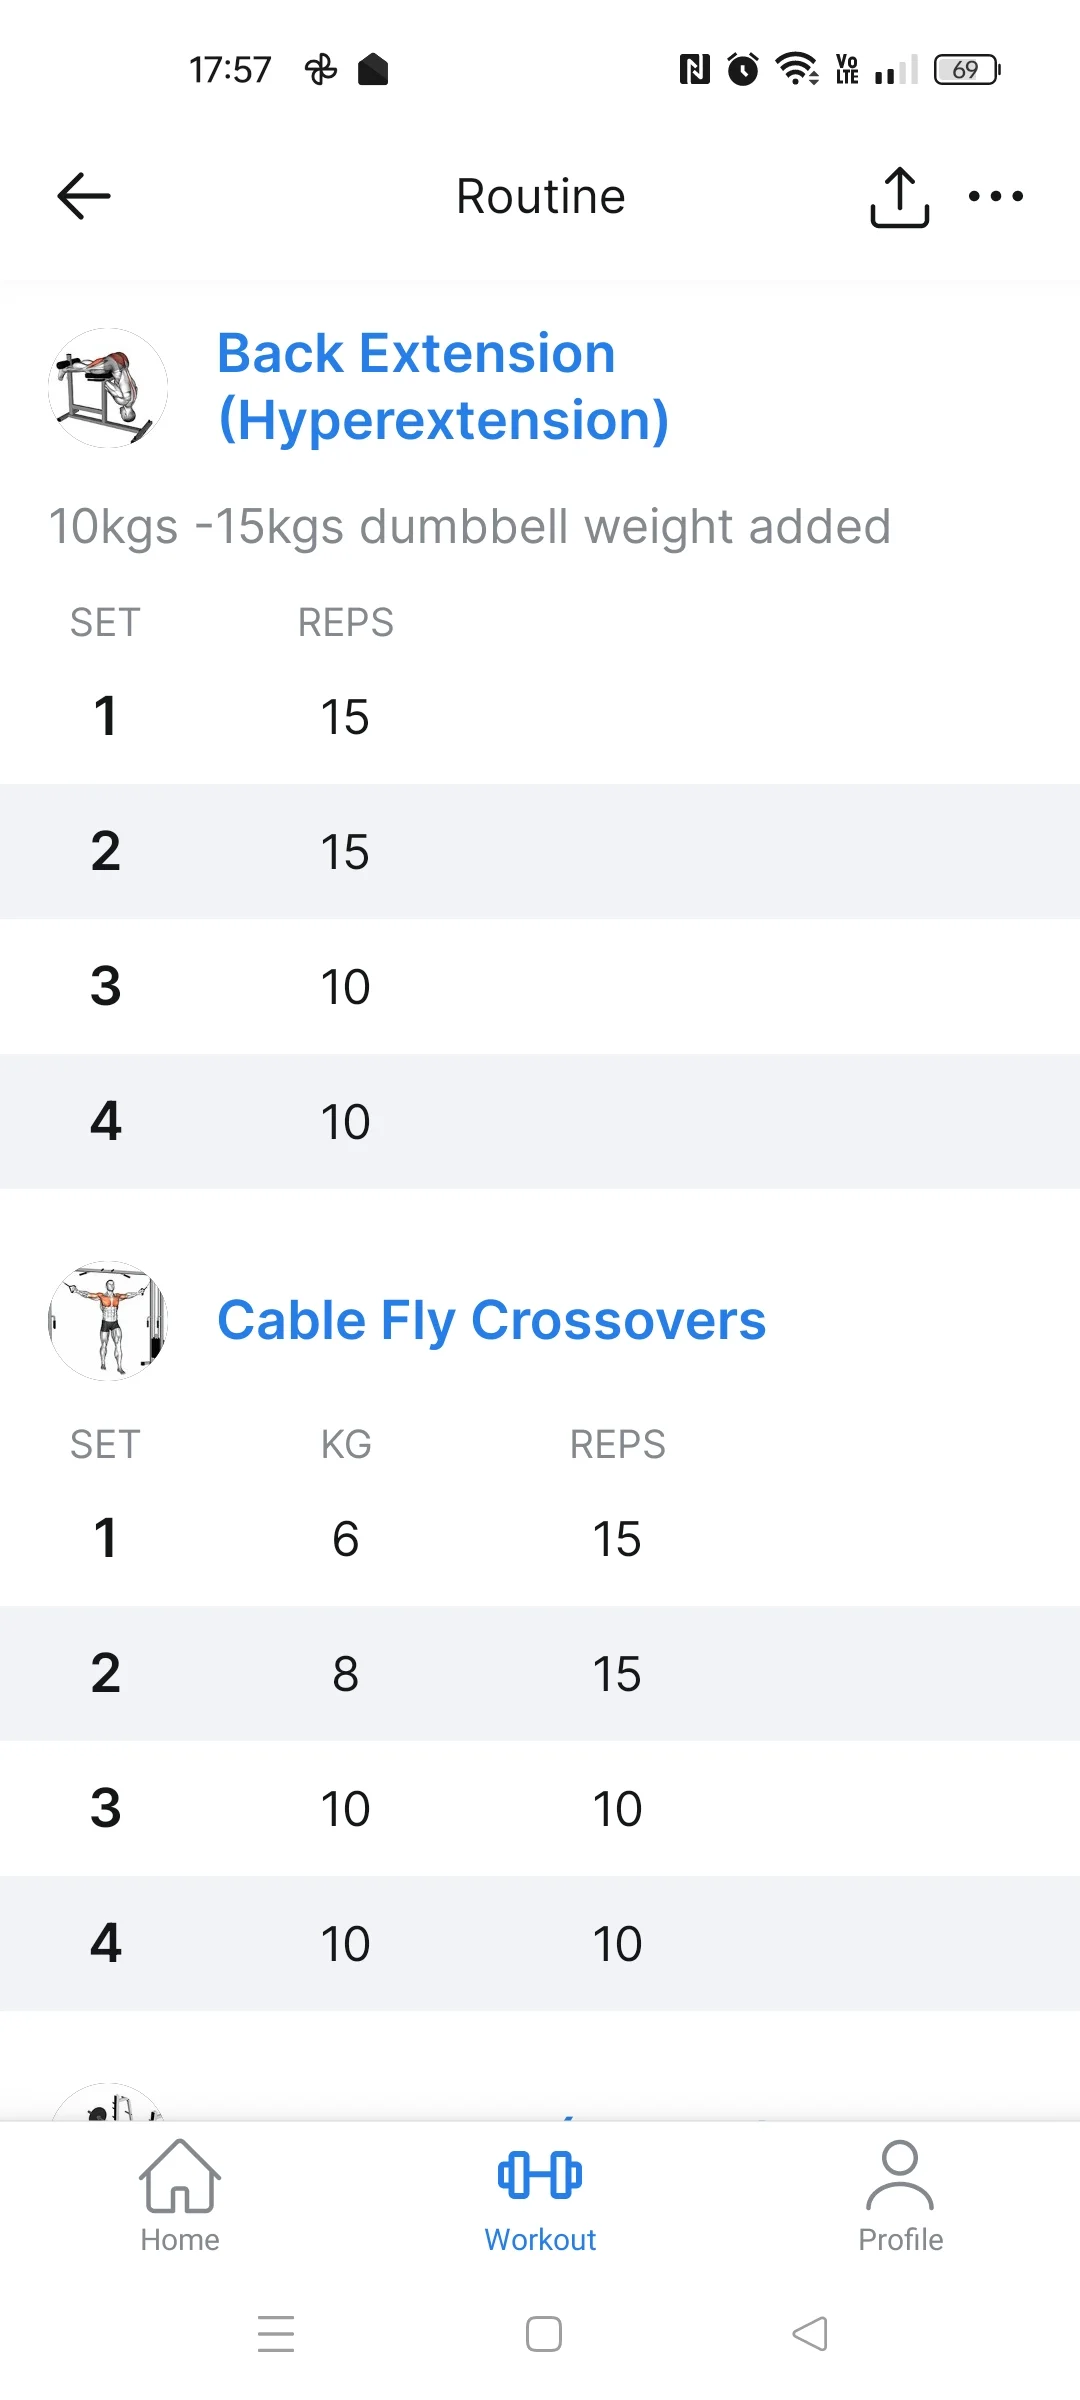This screenshot has width=1080, height=2400.
Task: Open the three-dot more options menu
Action: click(x=995, y=197)
